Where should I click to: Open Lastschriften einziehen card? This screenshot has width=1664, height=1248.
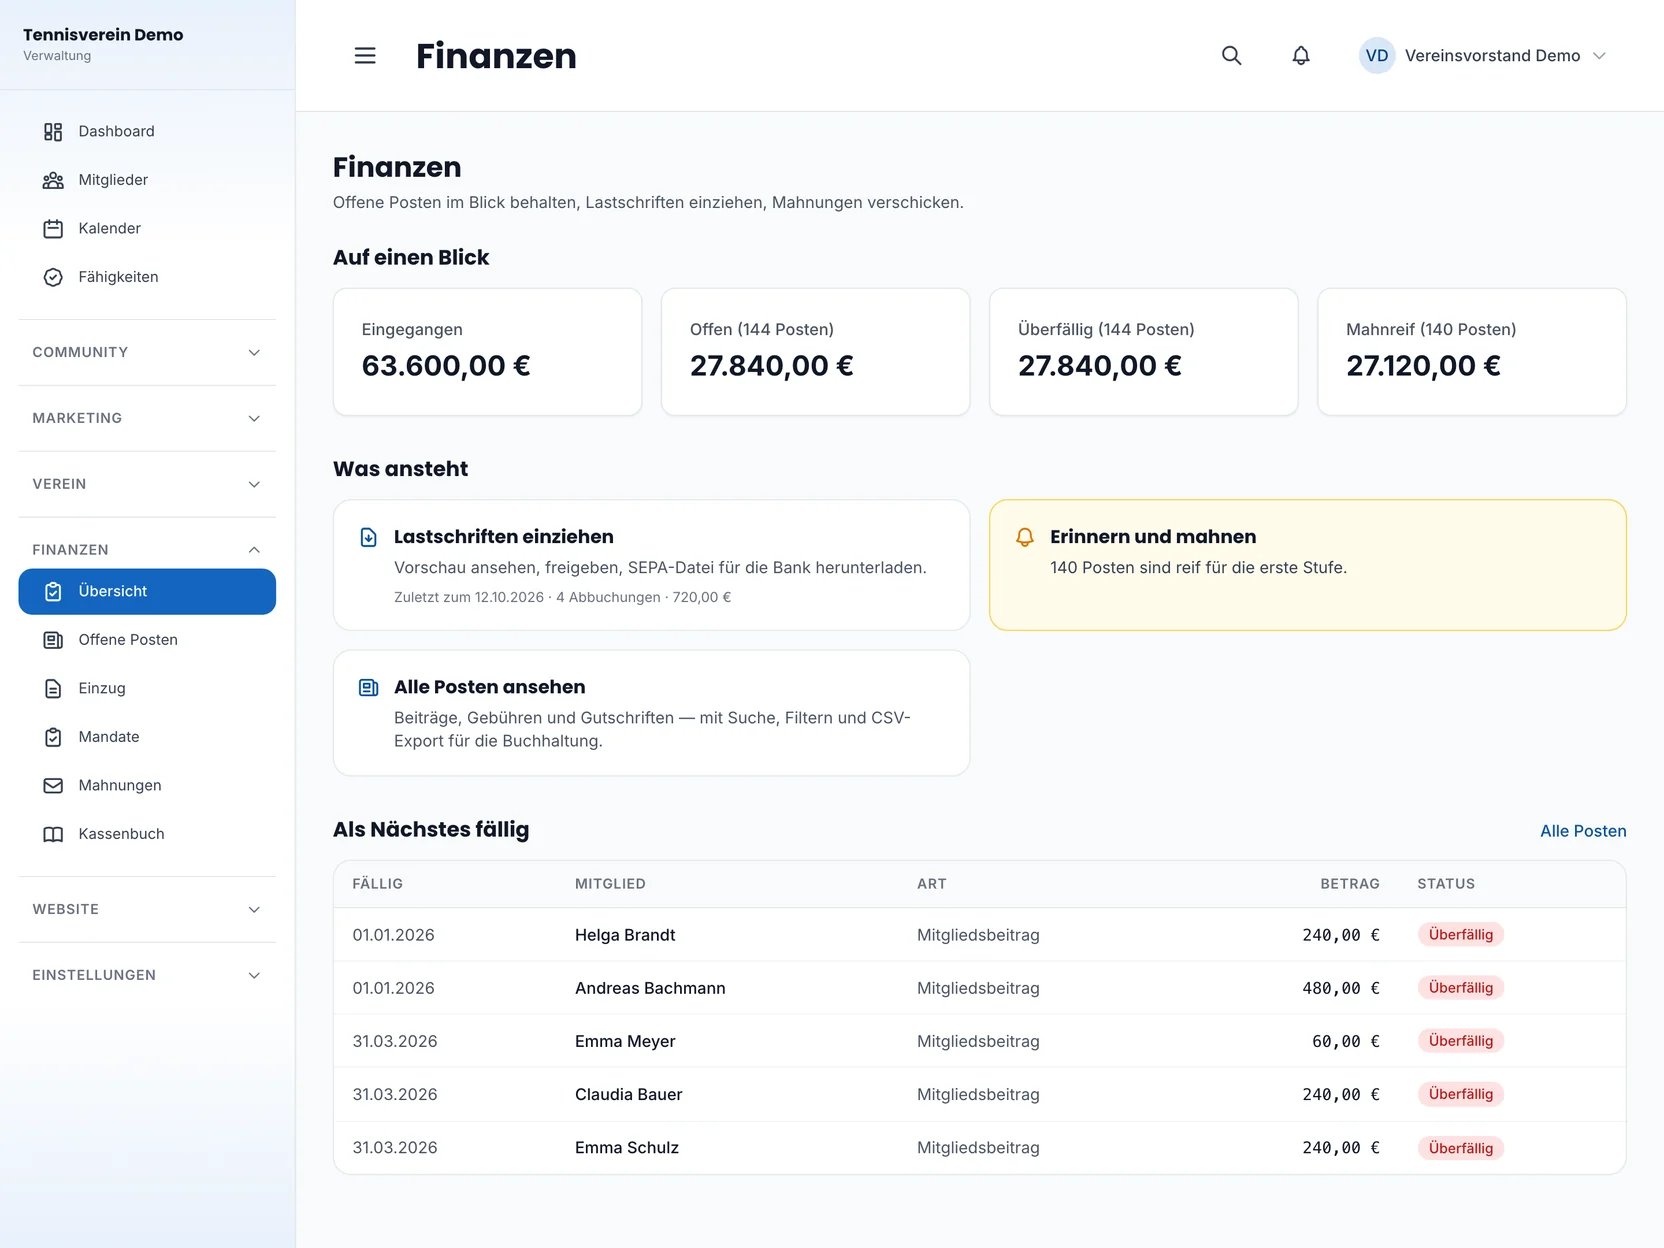click(x=651, y=565)
